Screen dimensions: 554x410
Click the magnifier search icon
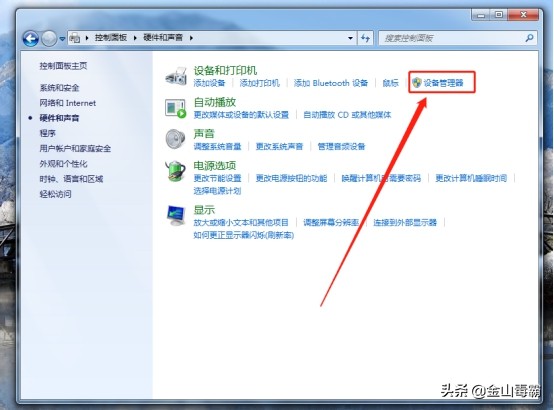pyautogui.click(x=529, y=37)
